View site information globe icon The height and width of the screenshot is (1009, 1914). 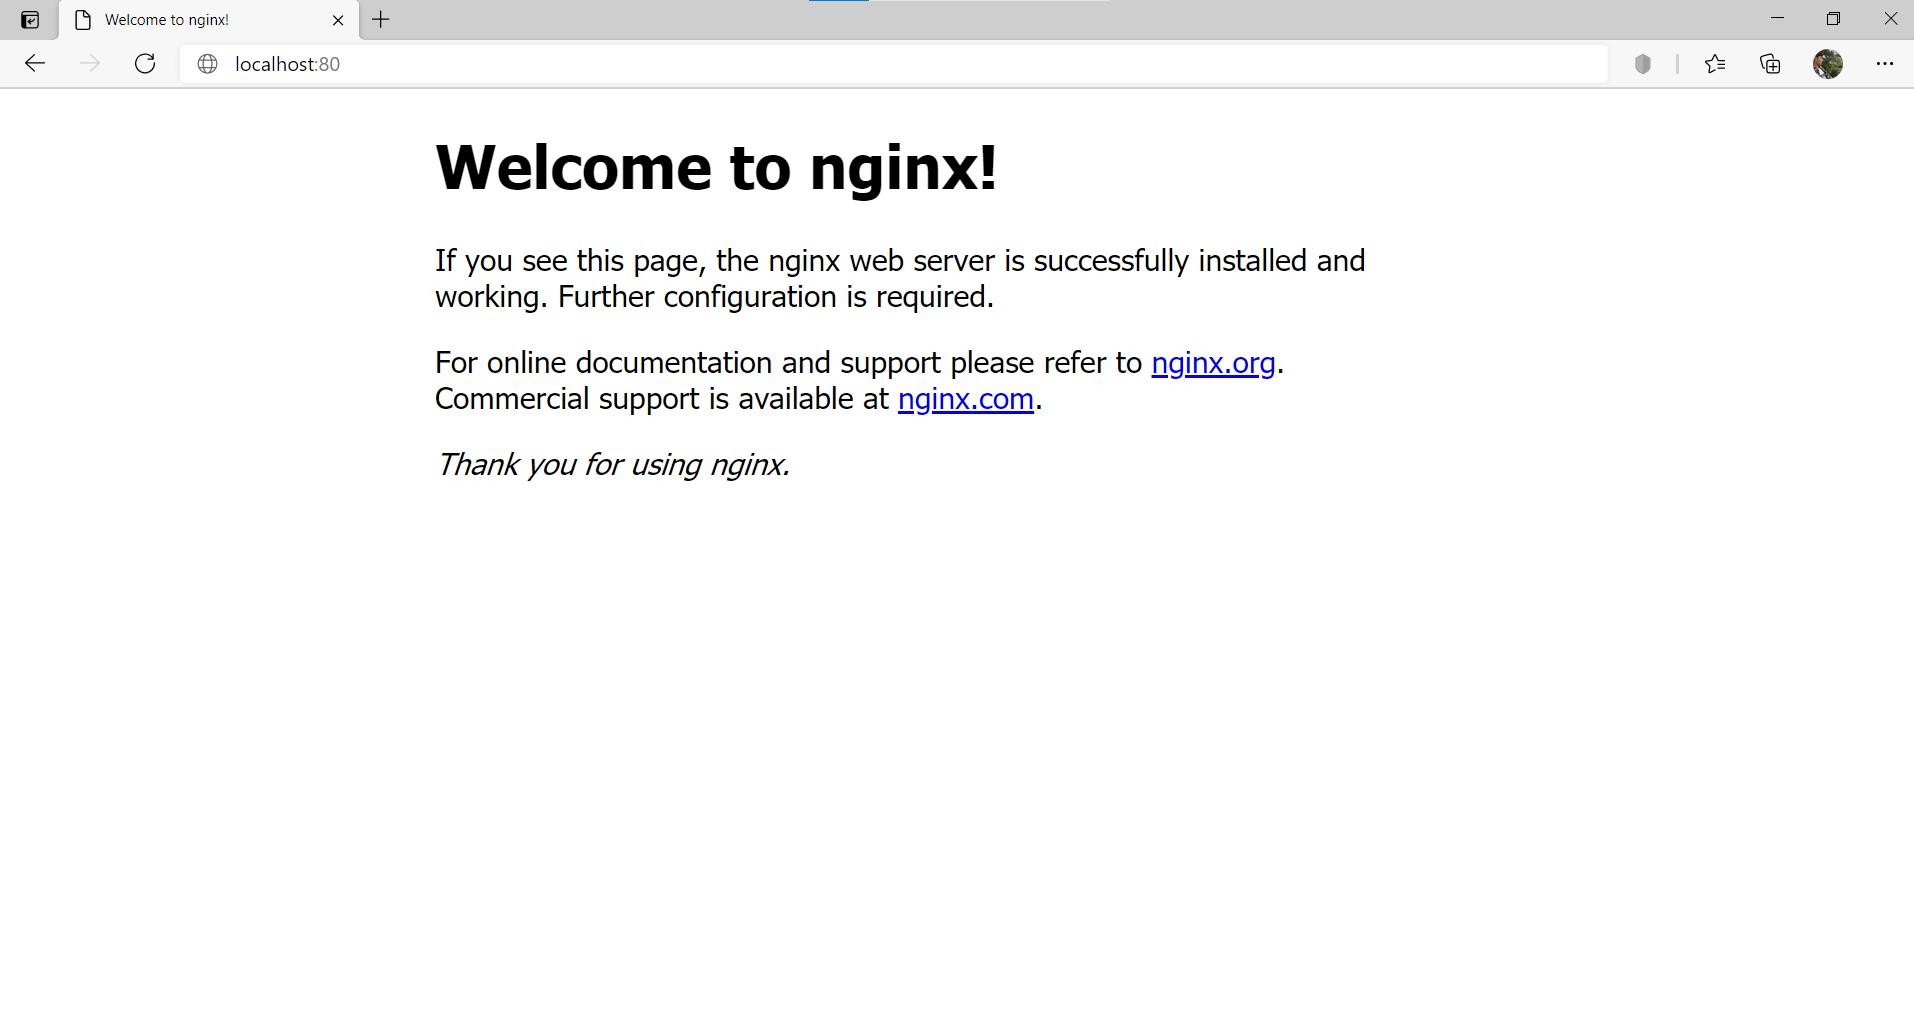(x=208, y=64)
